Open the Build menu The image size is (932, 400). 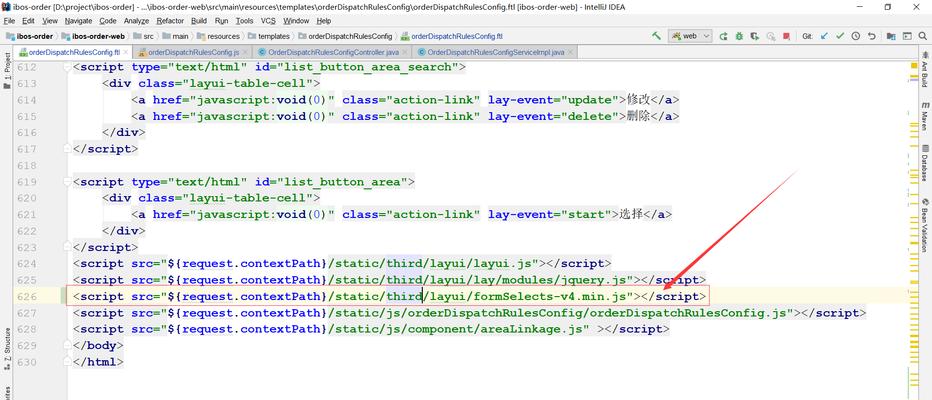coord(199,21)
